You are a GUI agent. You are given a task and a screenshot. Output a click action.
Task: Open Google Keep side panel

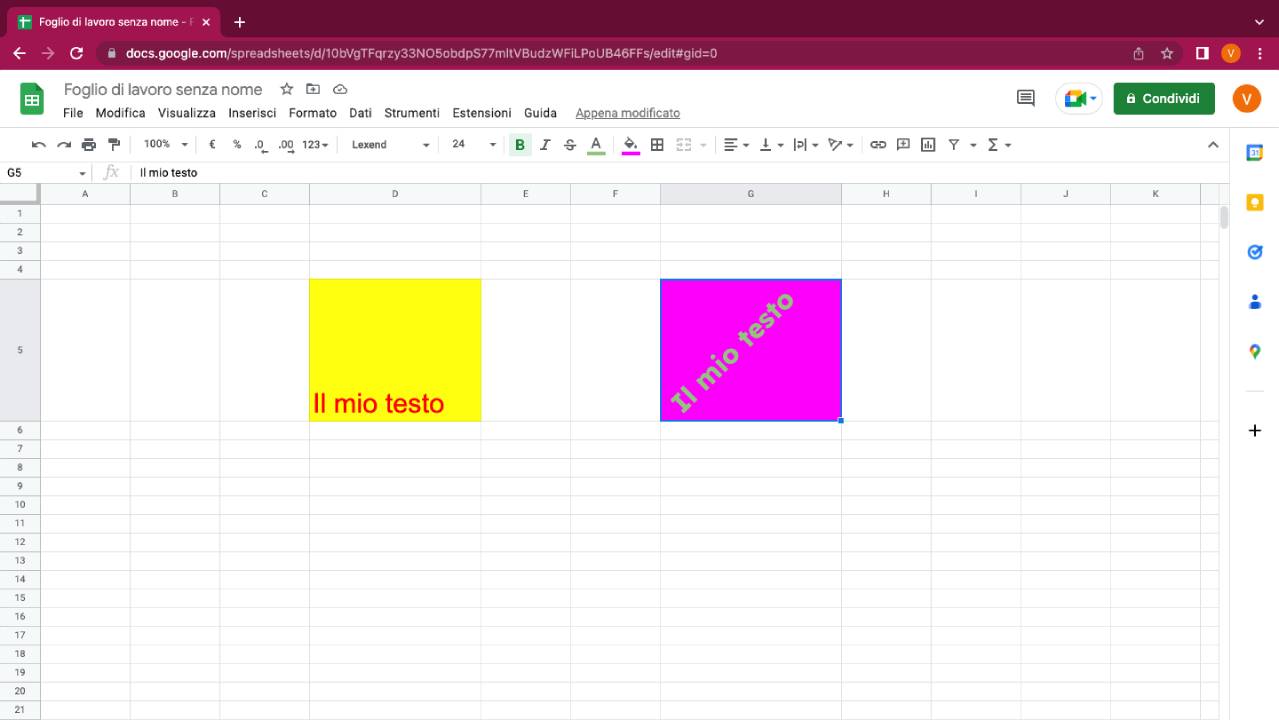1255,203
